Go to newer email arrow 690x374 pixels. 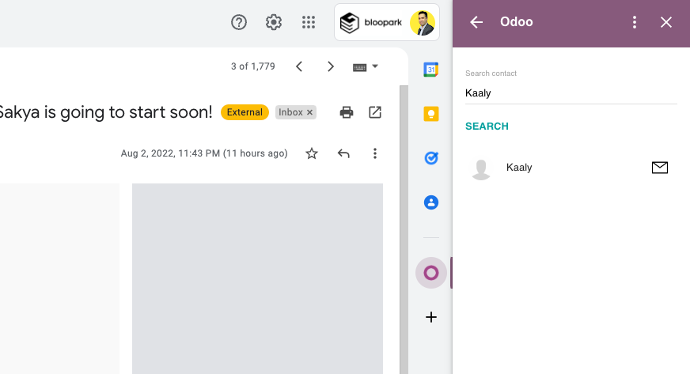click(299, 66)
